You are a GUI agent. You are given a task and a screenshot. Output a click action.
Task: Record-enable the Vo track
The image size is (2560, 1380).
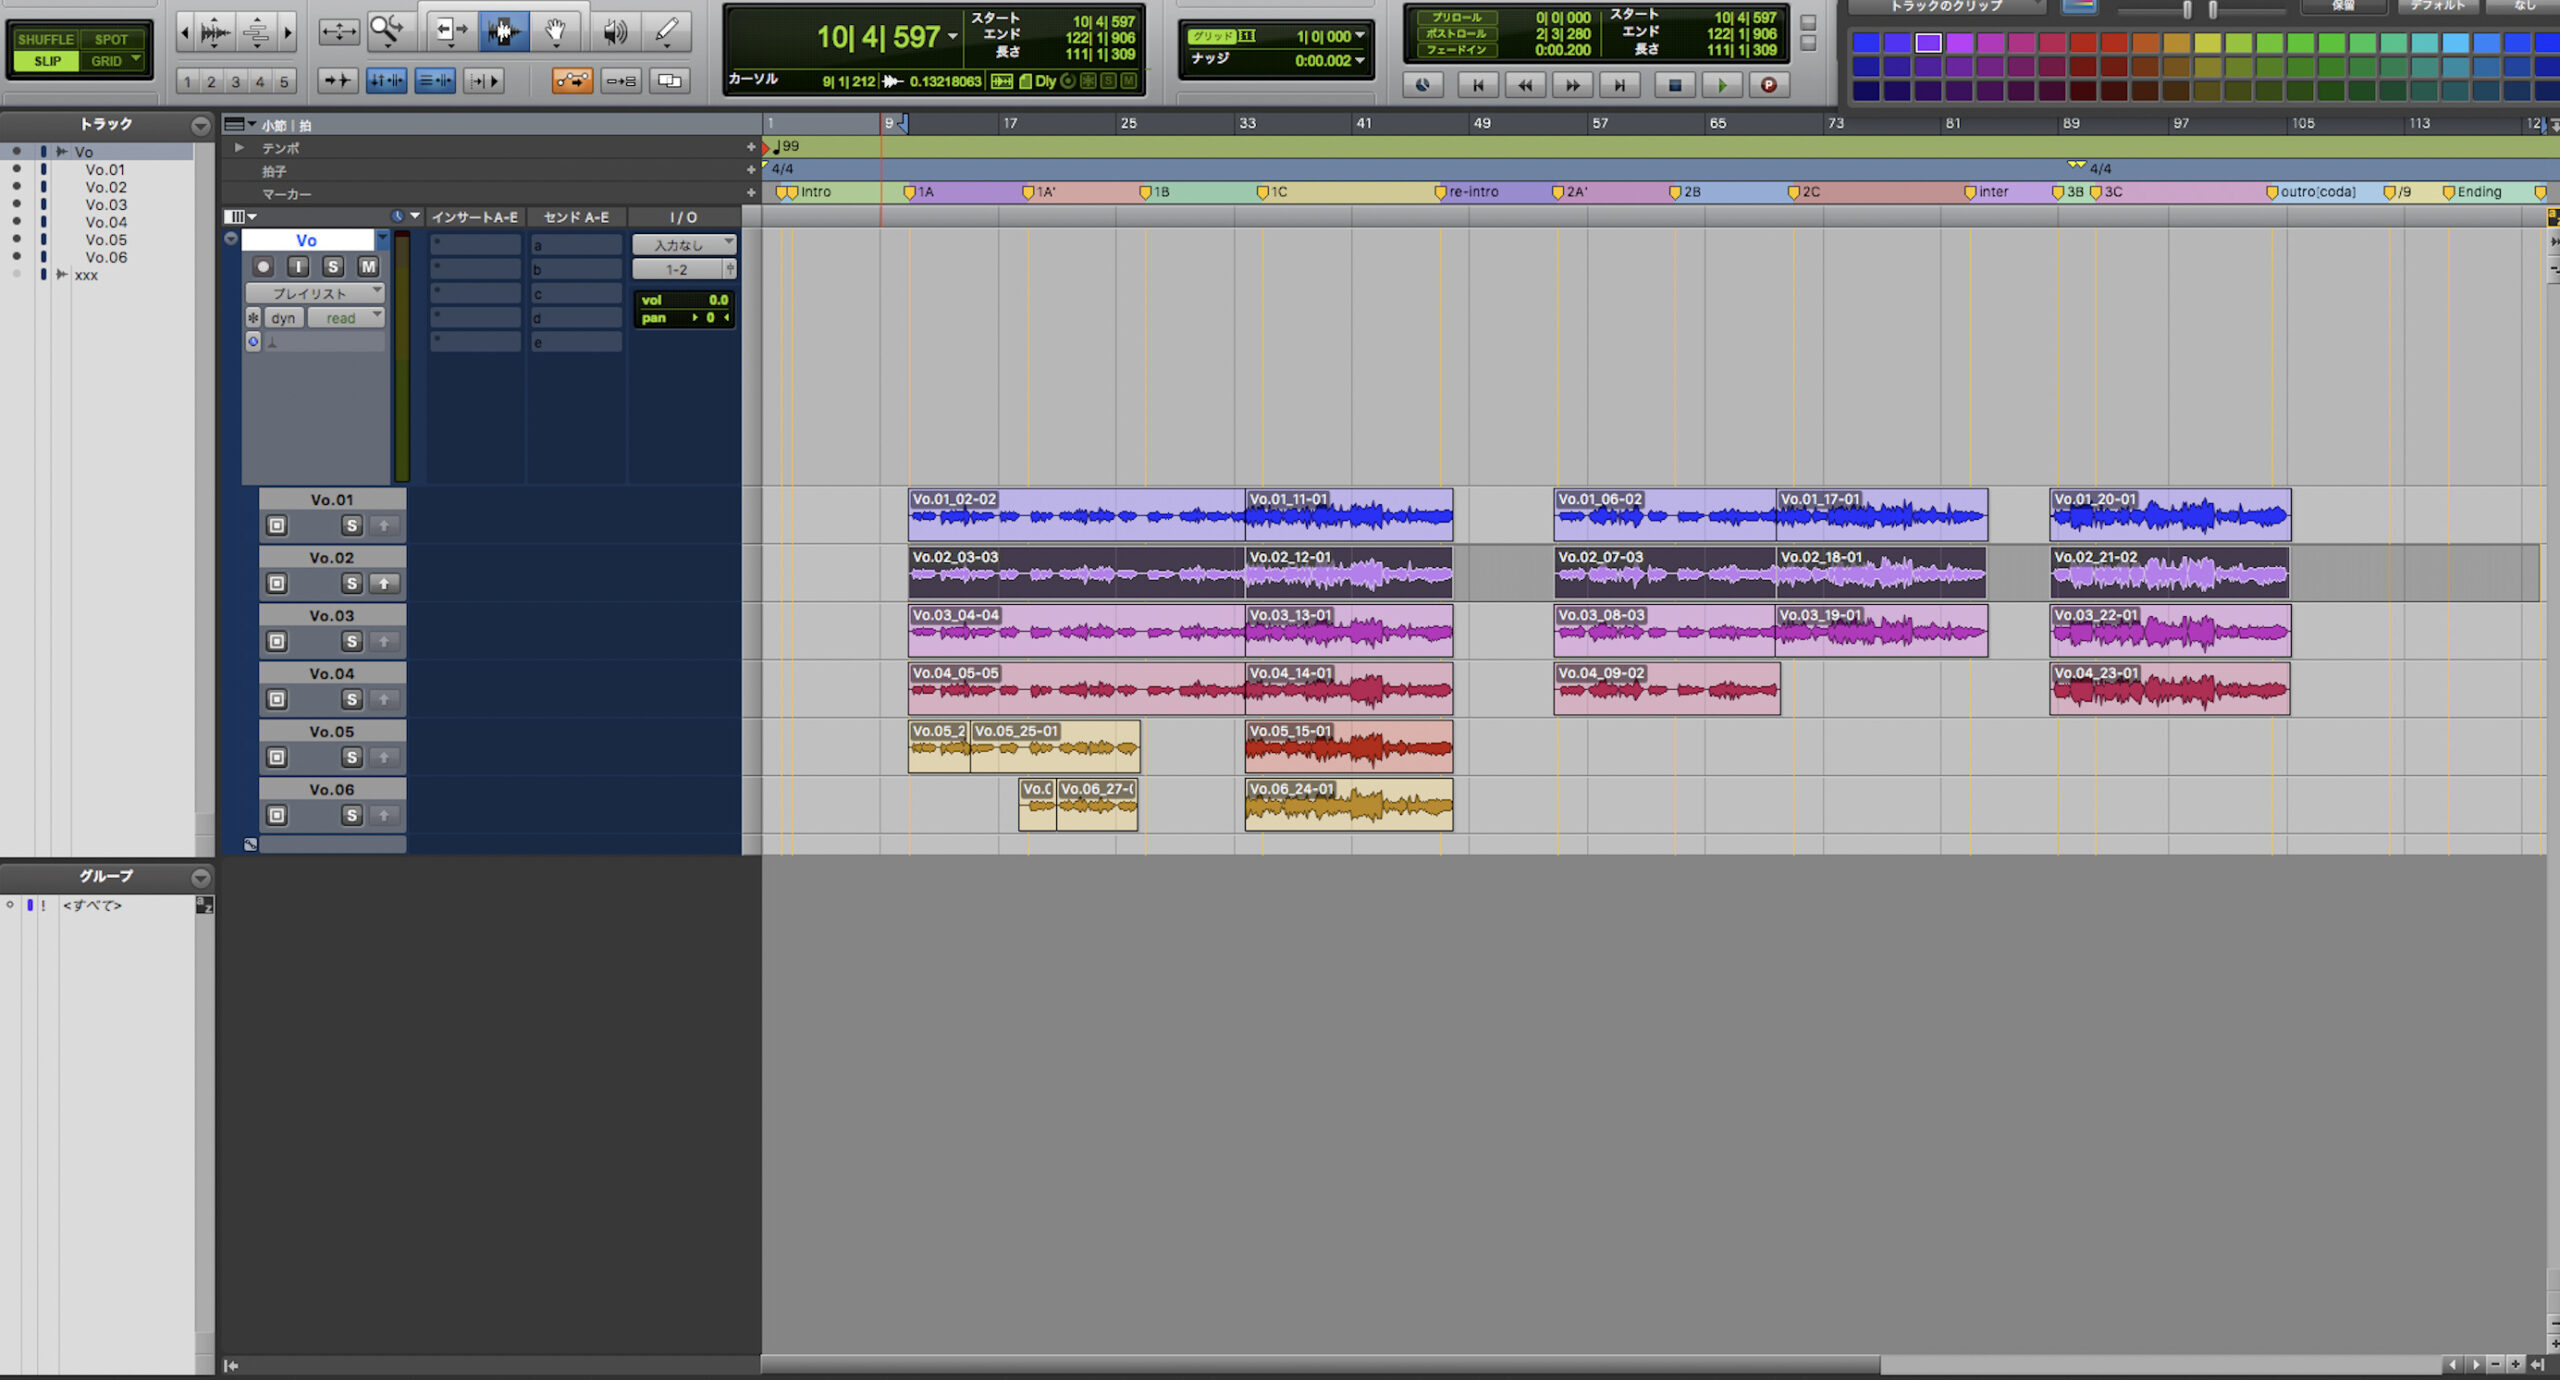pos(263,267)
